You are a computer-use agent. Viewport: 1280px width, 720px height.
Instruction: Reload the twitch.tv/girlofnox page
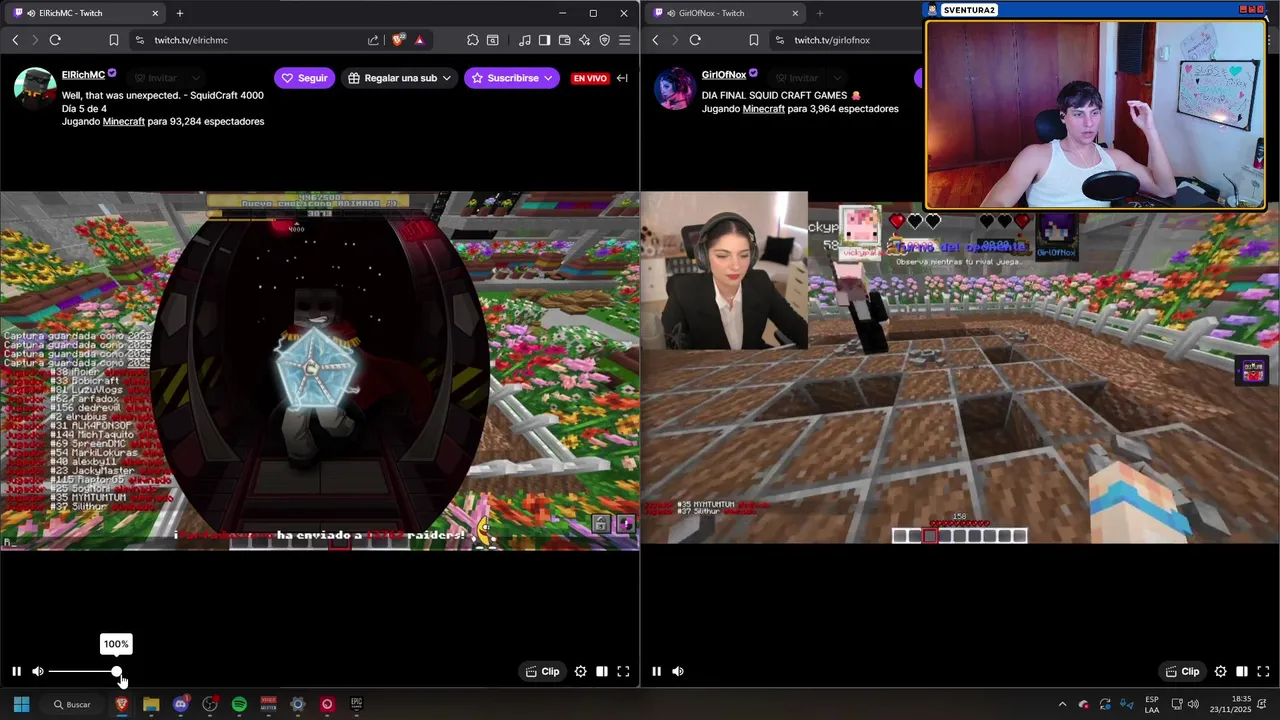coord(695,40)
